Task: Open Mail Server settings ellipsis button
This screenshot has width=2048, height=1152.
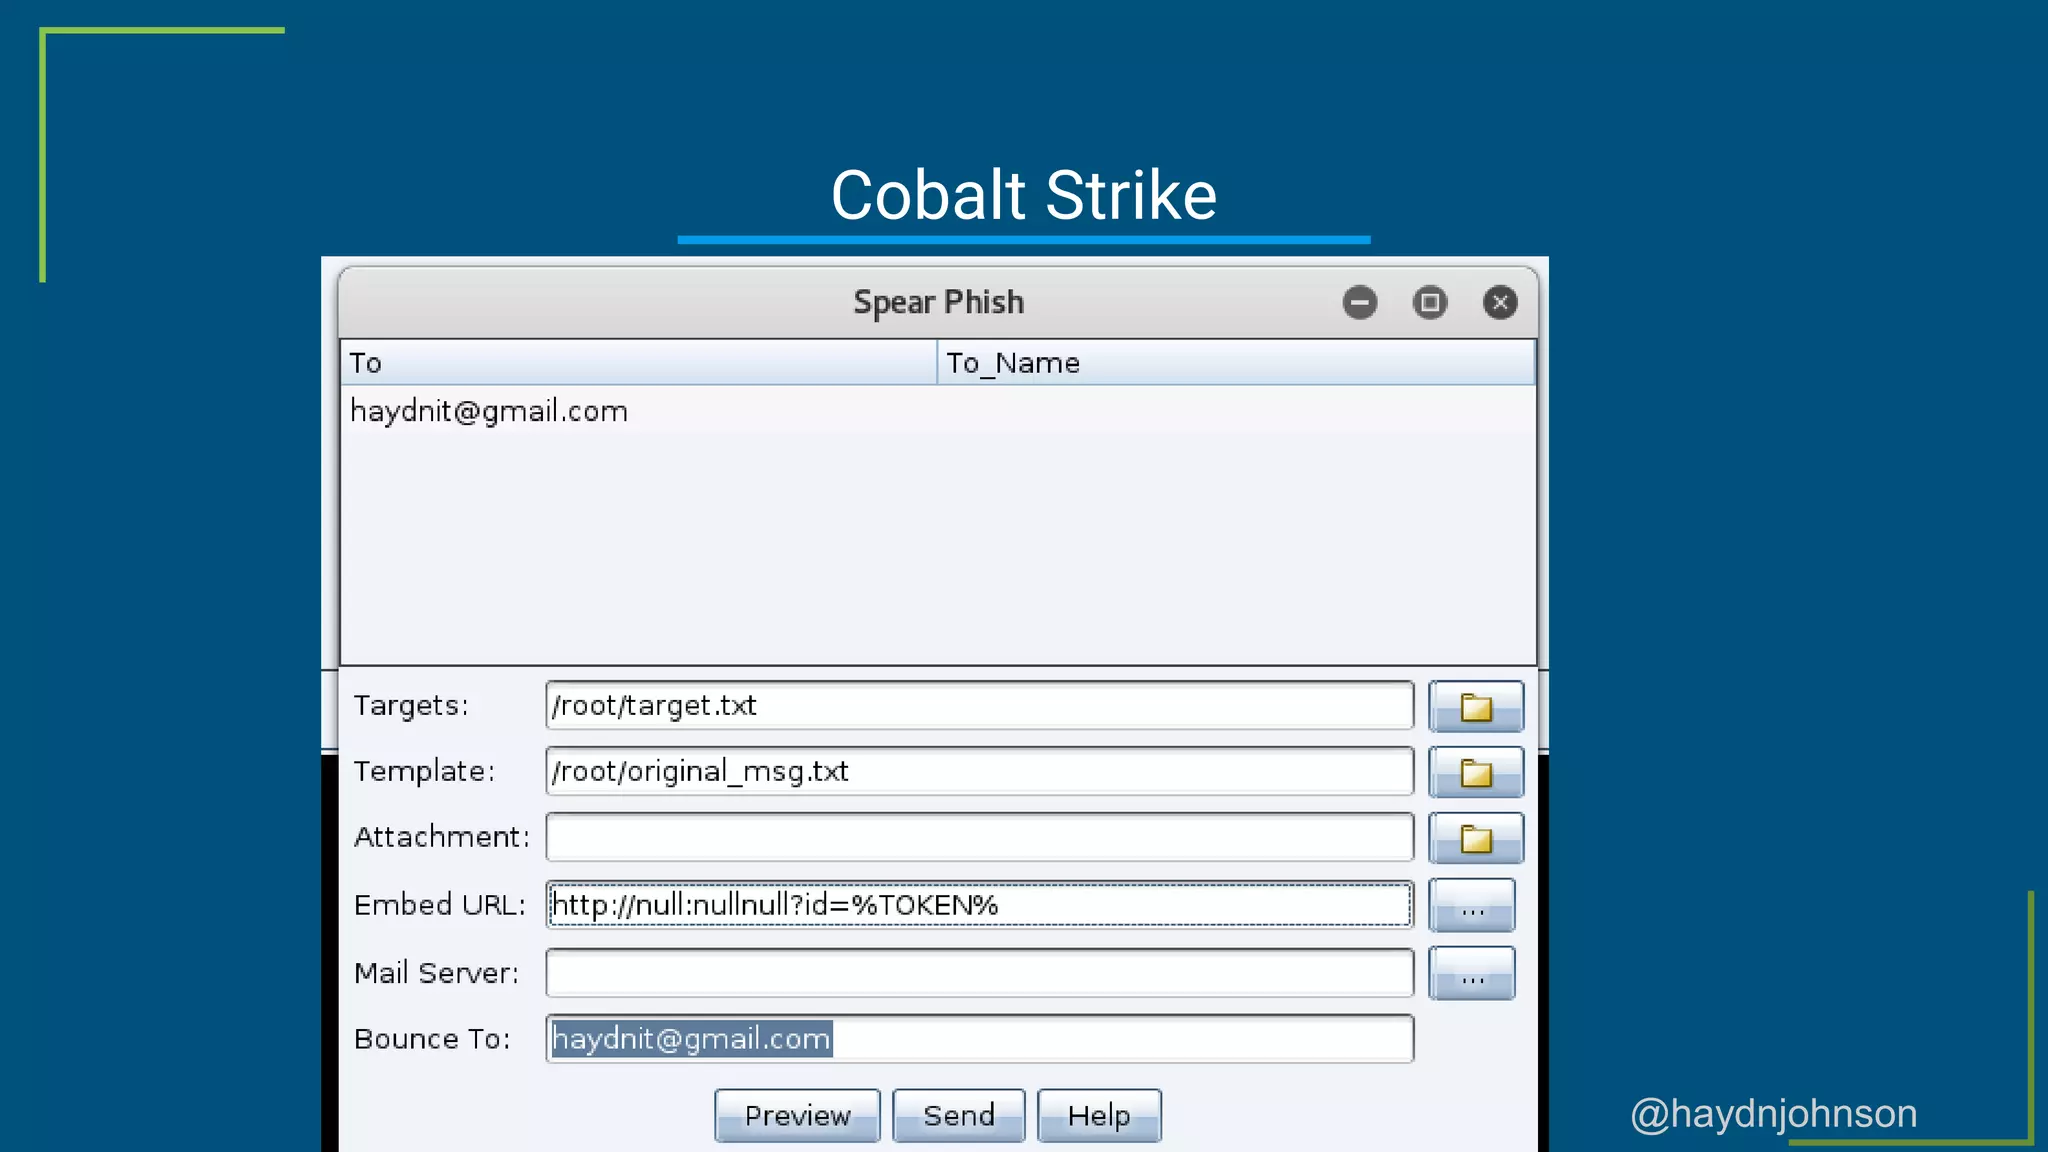Action: 1472,973
